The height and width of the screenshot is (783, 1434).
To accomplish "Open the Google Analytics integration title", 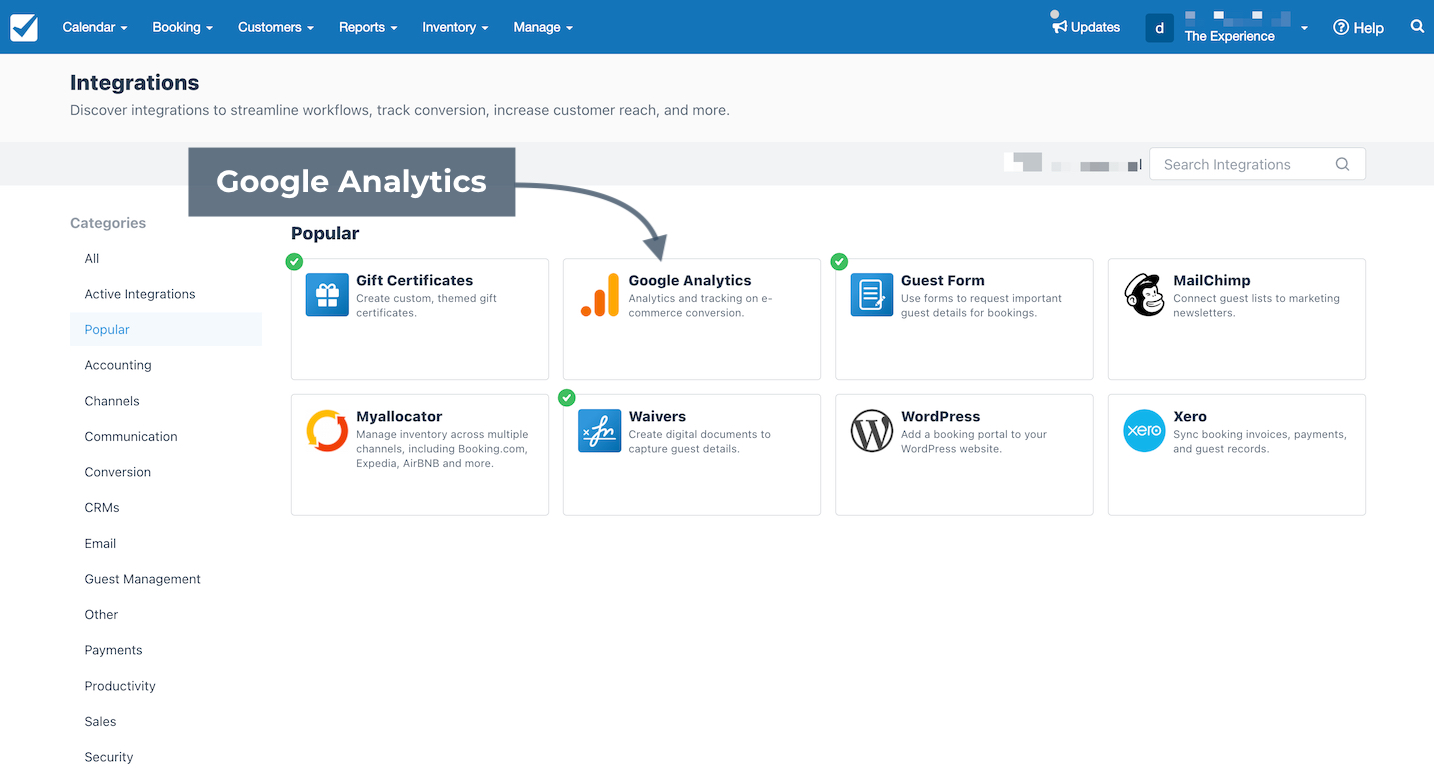I will (689, 280).
